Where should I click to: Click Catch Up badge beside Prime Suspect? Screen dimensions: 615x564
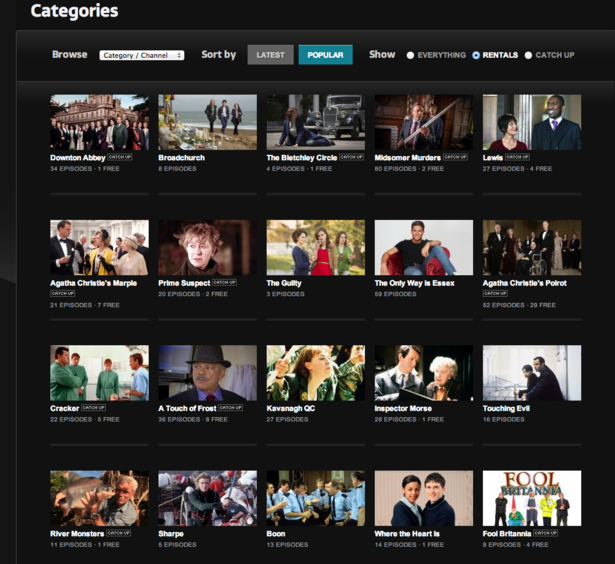pyautogui.click(x=224, y=282)
